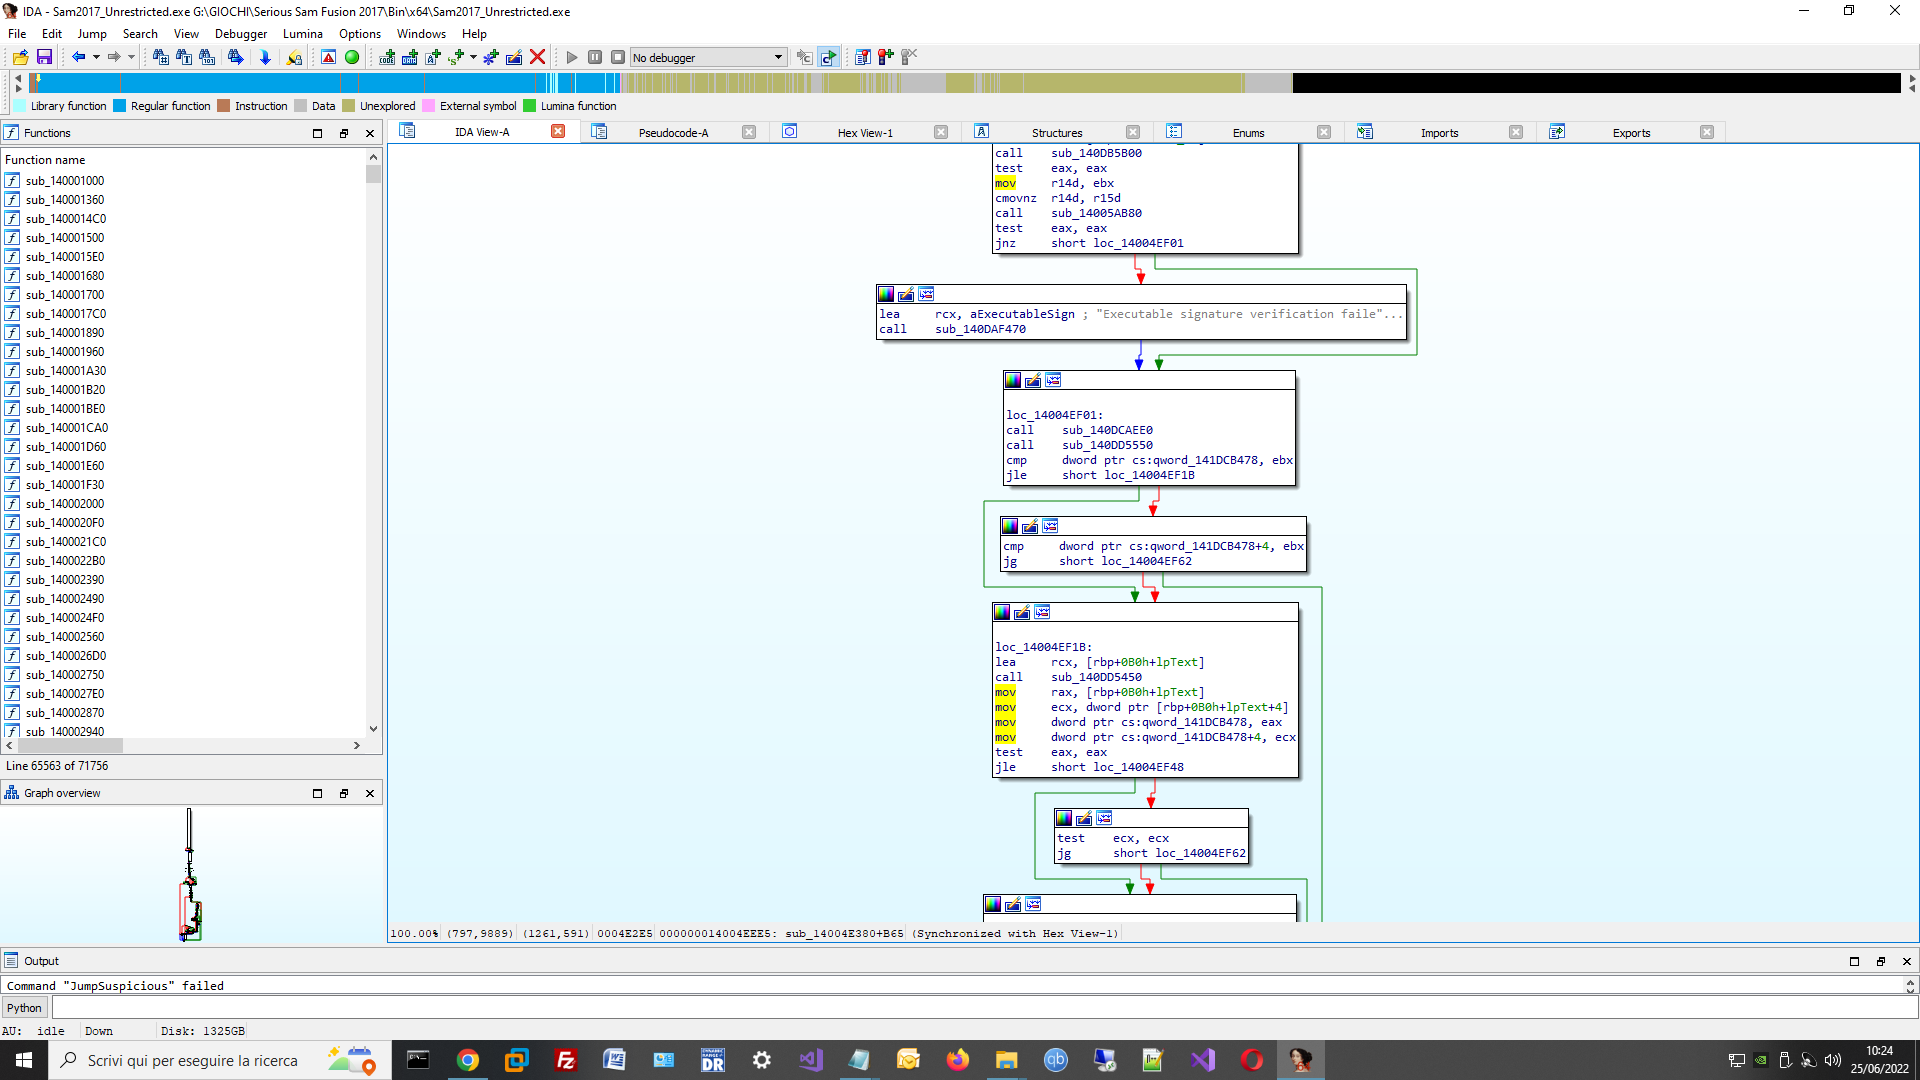Click the green circle toolbar icon
1920x1080 pixels.
(352, 57)
